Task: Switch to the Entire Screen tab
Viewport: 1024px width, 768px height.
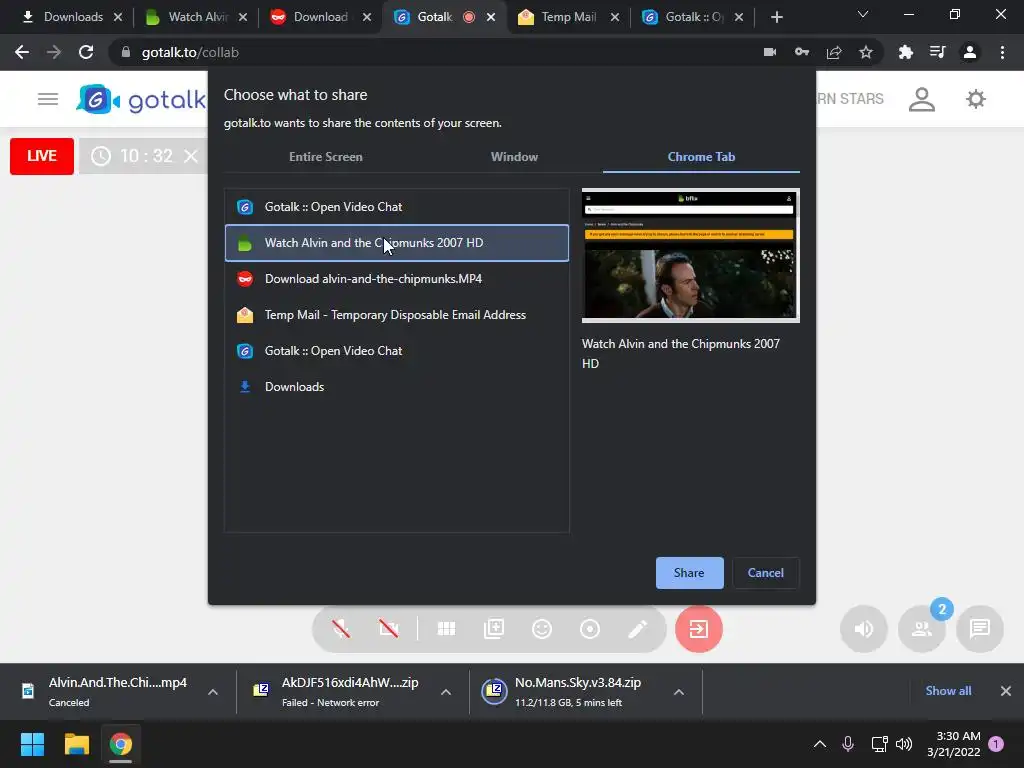Action: click(x=325, y=157)
